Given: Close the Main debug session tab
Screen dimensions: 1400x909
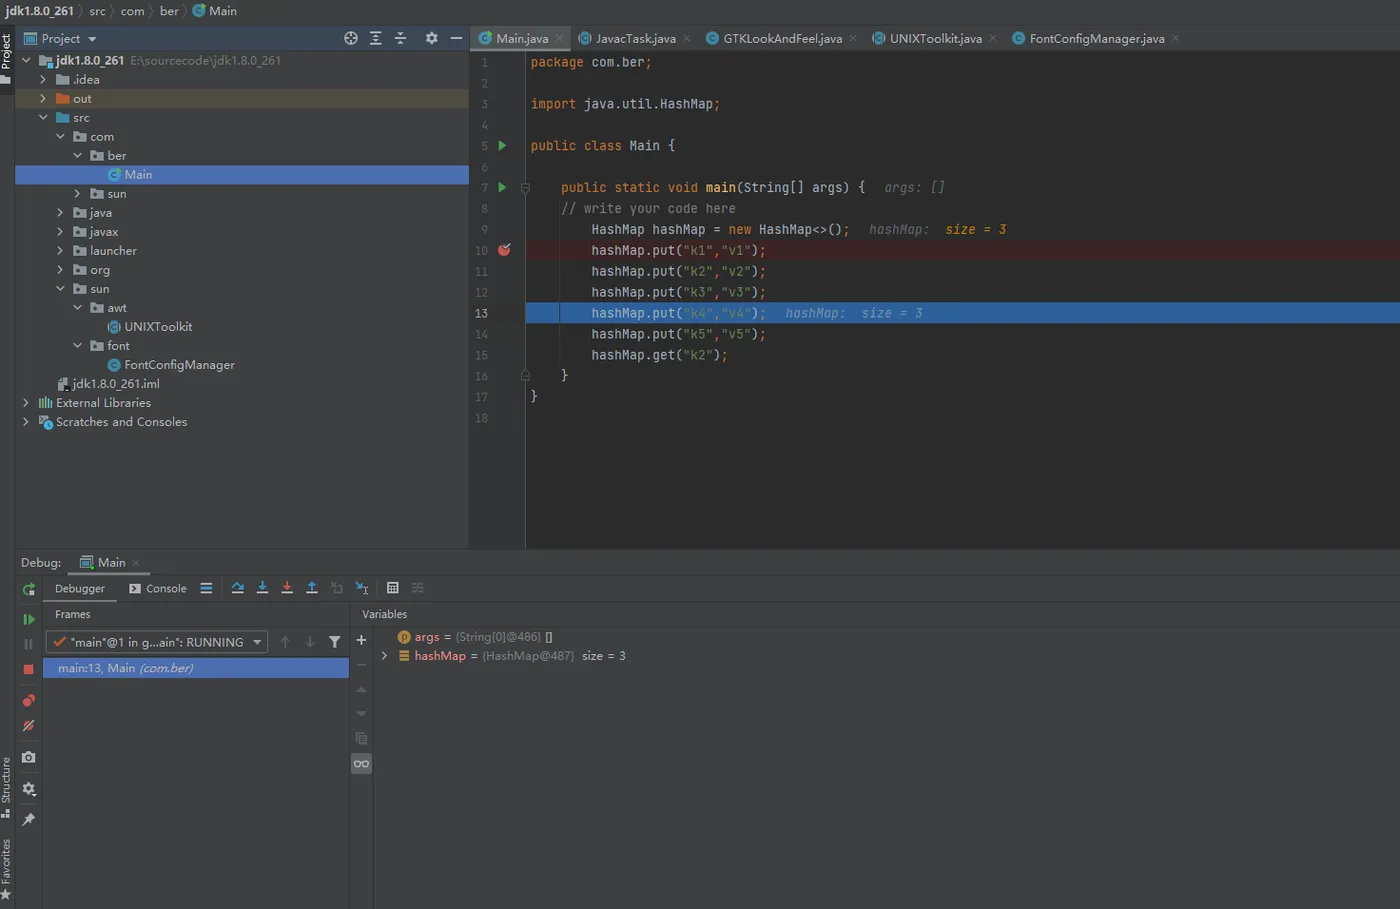Looking at the screenshot, I should click(136, 563).
